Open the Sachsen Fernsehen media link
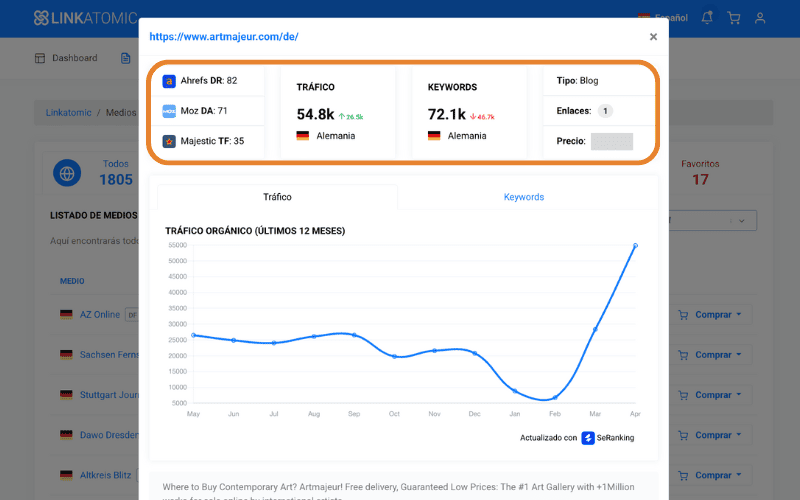The width and height of the screenshot is (800, 500). 109,355
